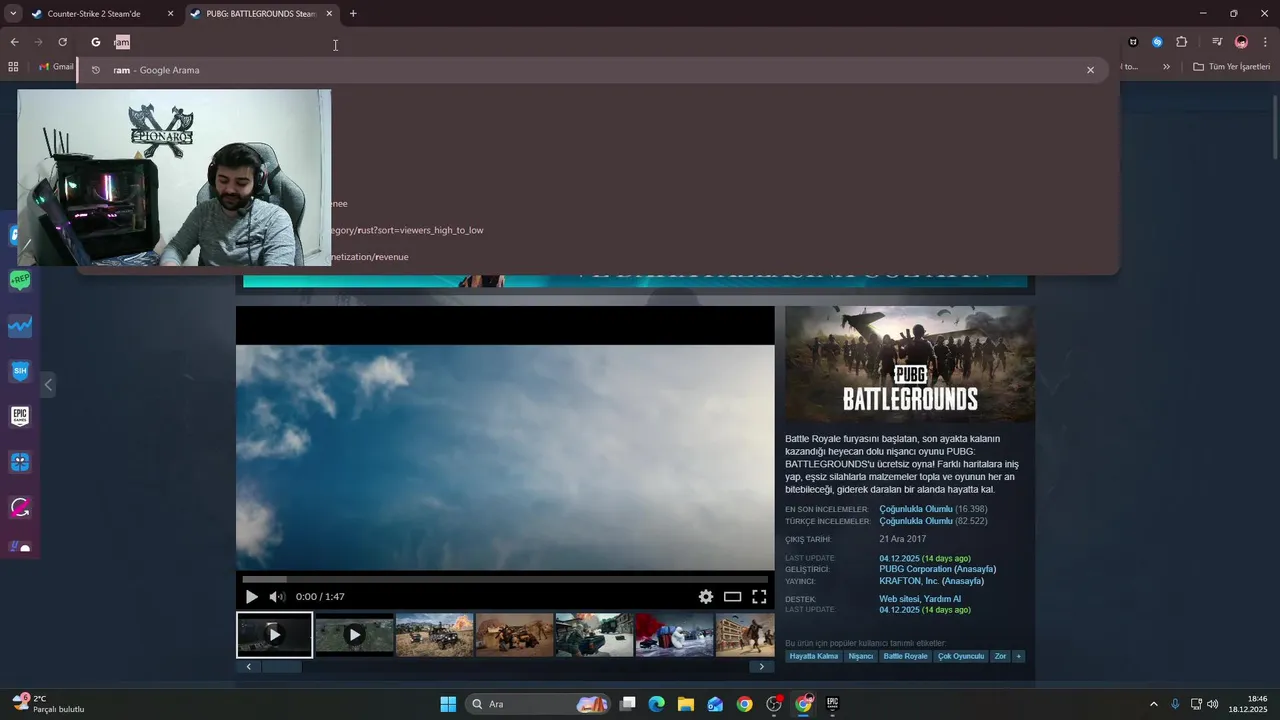Screen dimensions: 1280x720
Task: Click the page vertical scrollbar
Action: point(1275,125)
